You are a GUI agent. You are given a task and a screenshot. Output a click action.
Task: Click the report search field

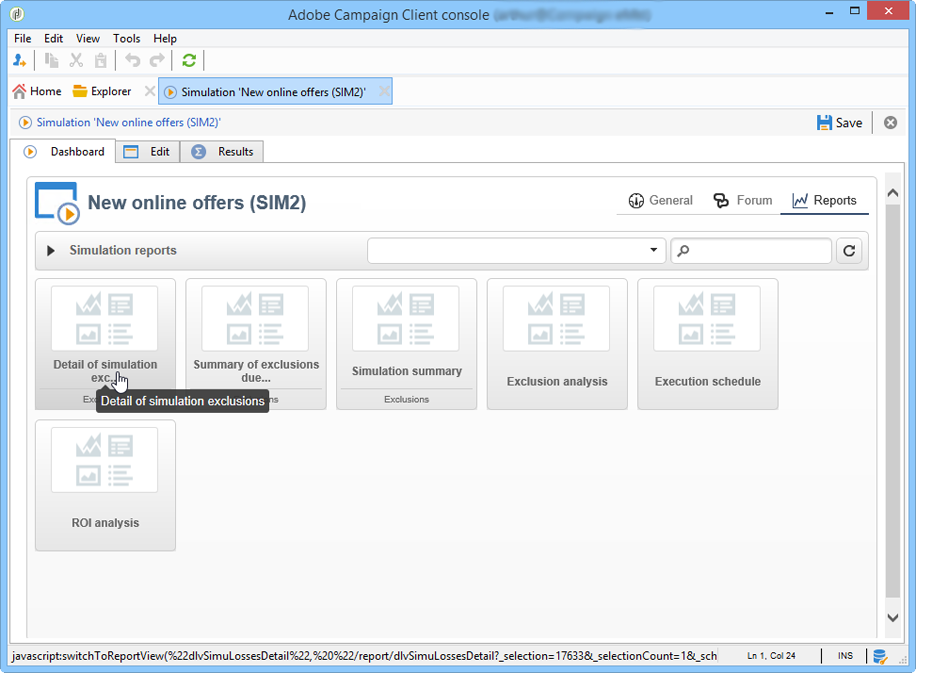pyautogui.click(x=751, y=251)
